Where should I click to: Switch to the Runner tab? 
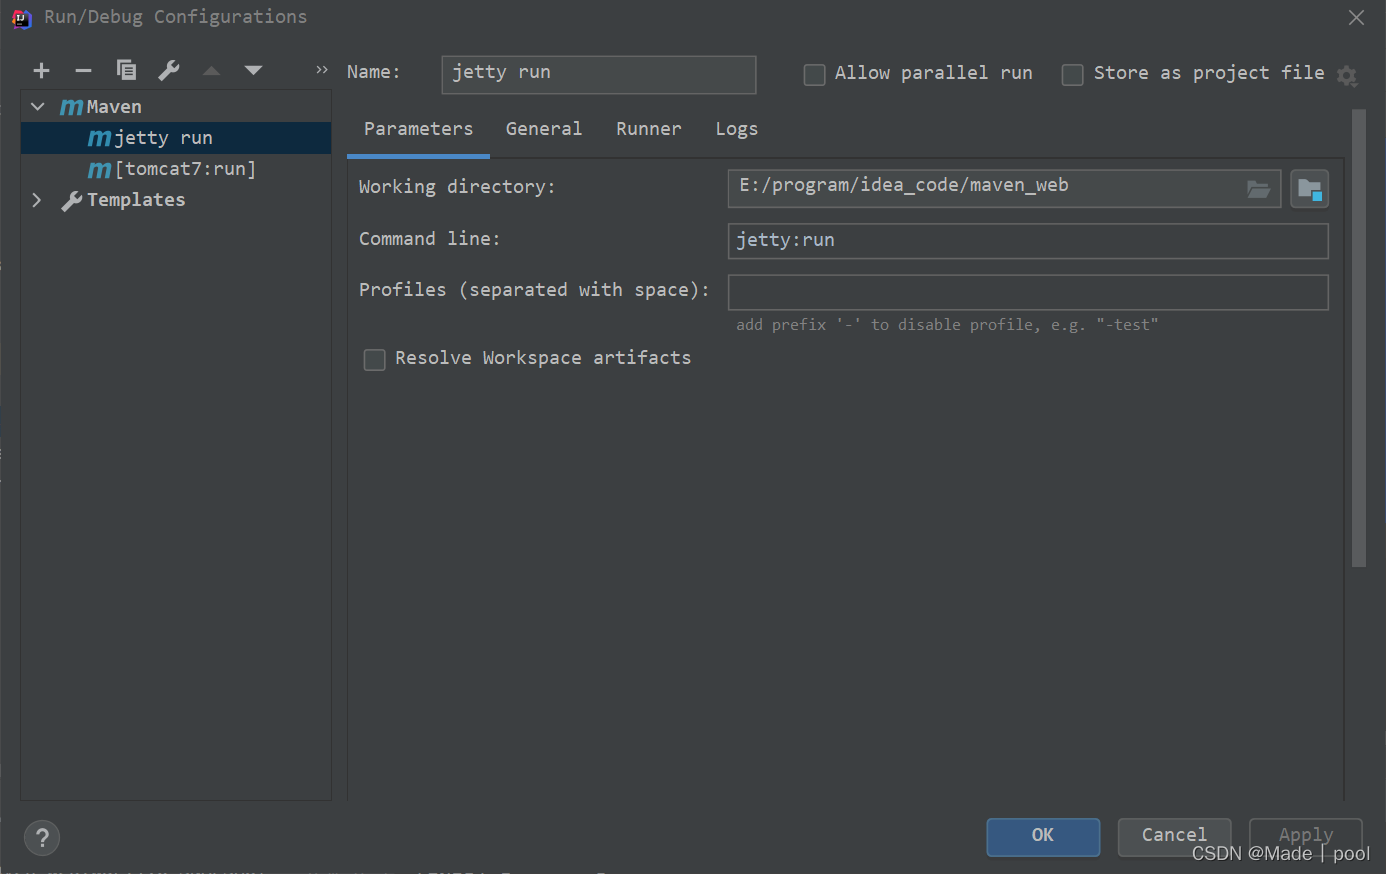(648, 129)
